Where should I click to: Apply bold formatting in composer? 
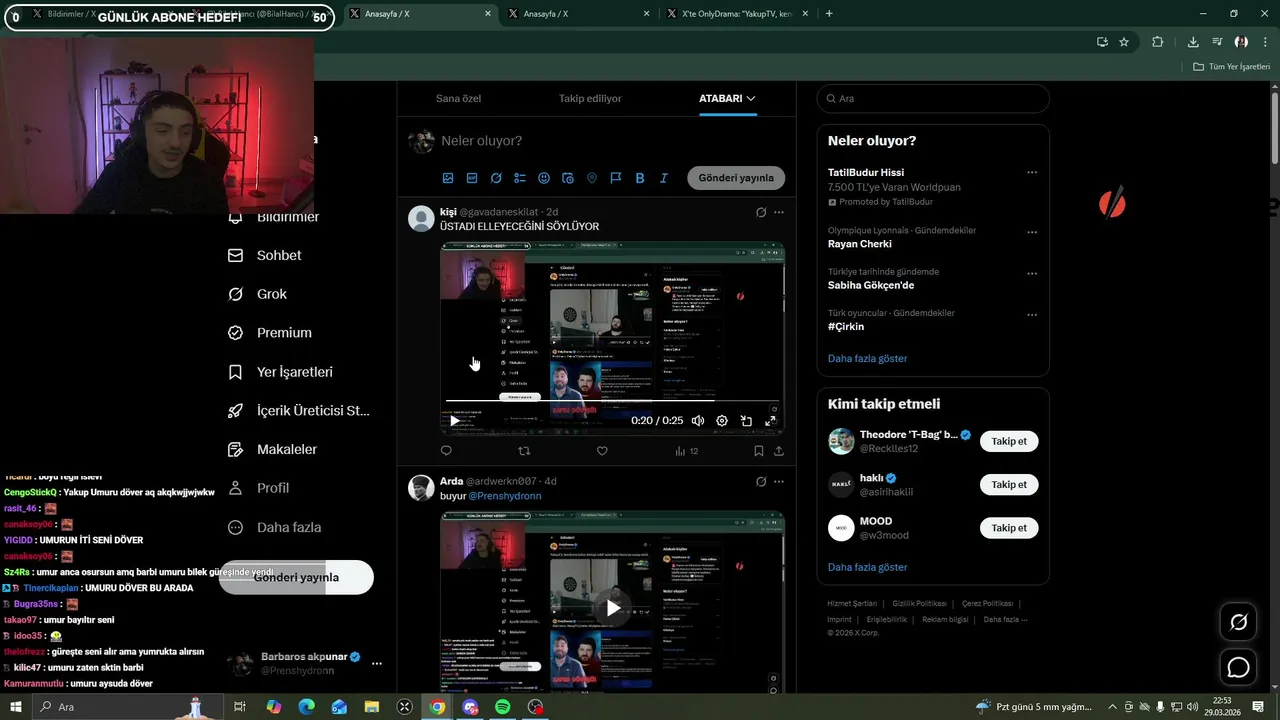(640, 178)
